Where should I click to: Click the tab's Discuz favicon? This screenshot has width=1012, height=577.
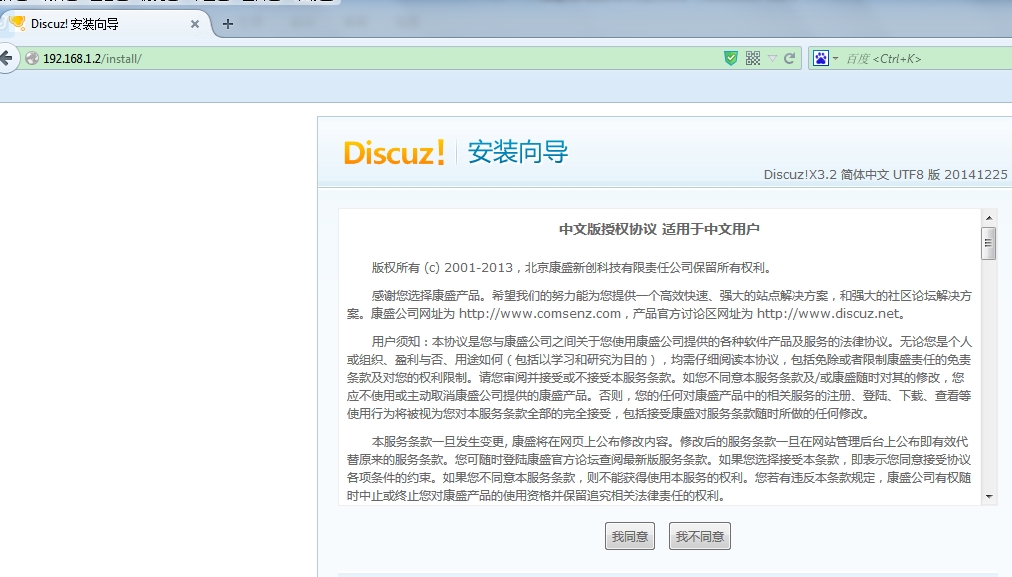[18, 23]
